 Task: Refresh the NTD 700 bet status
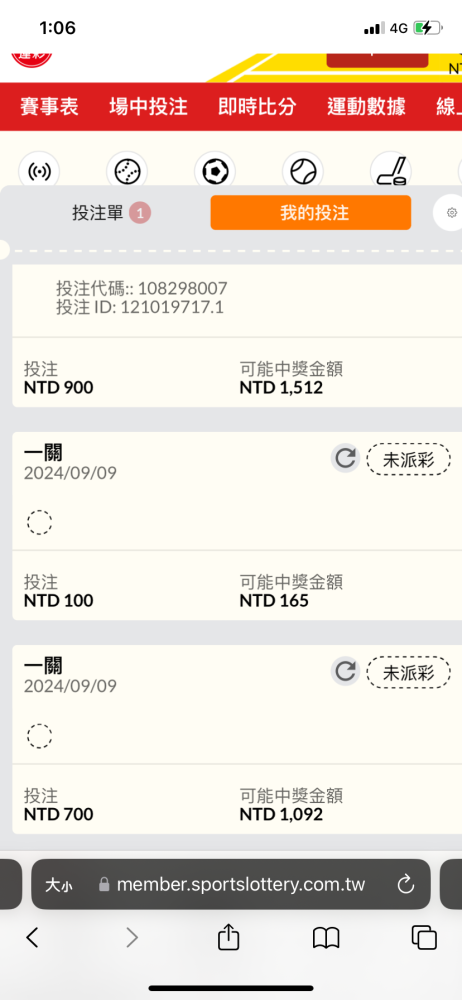click(345, 672)
